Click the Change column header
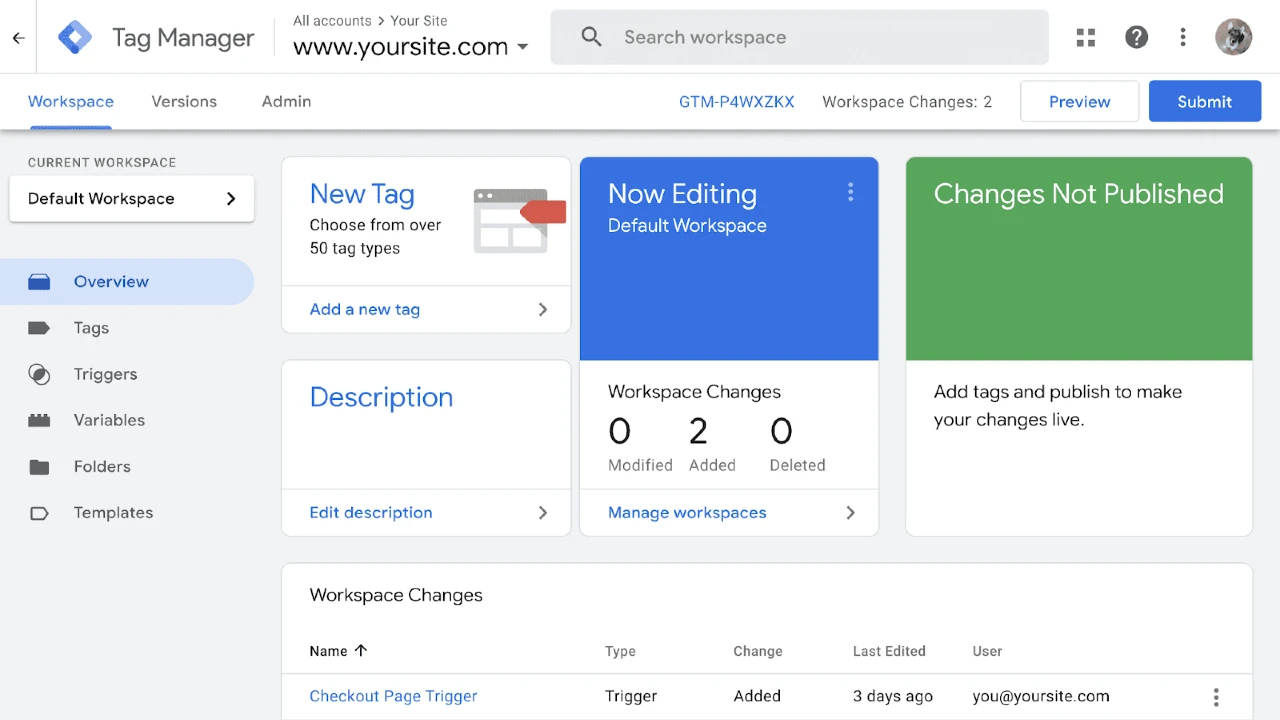Viewport: 1280px width, 720px height. coord(757,651)
